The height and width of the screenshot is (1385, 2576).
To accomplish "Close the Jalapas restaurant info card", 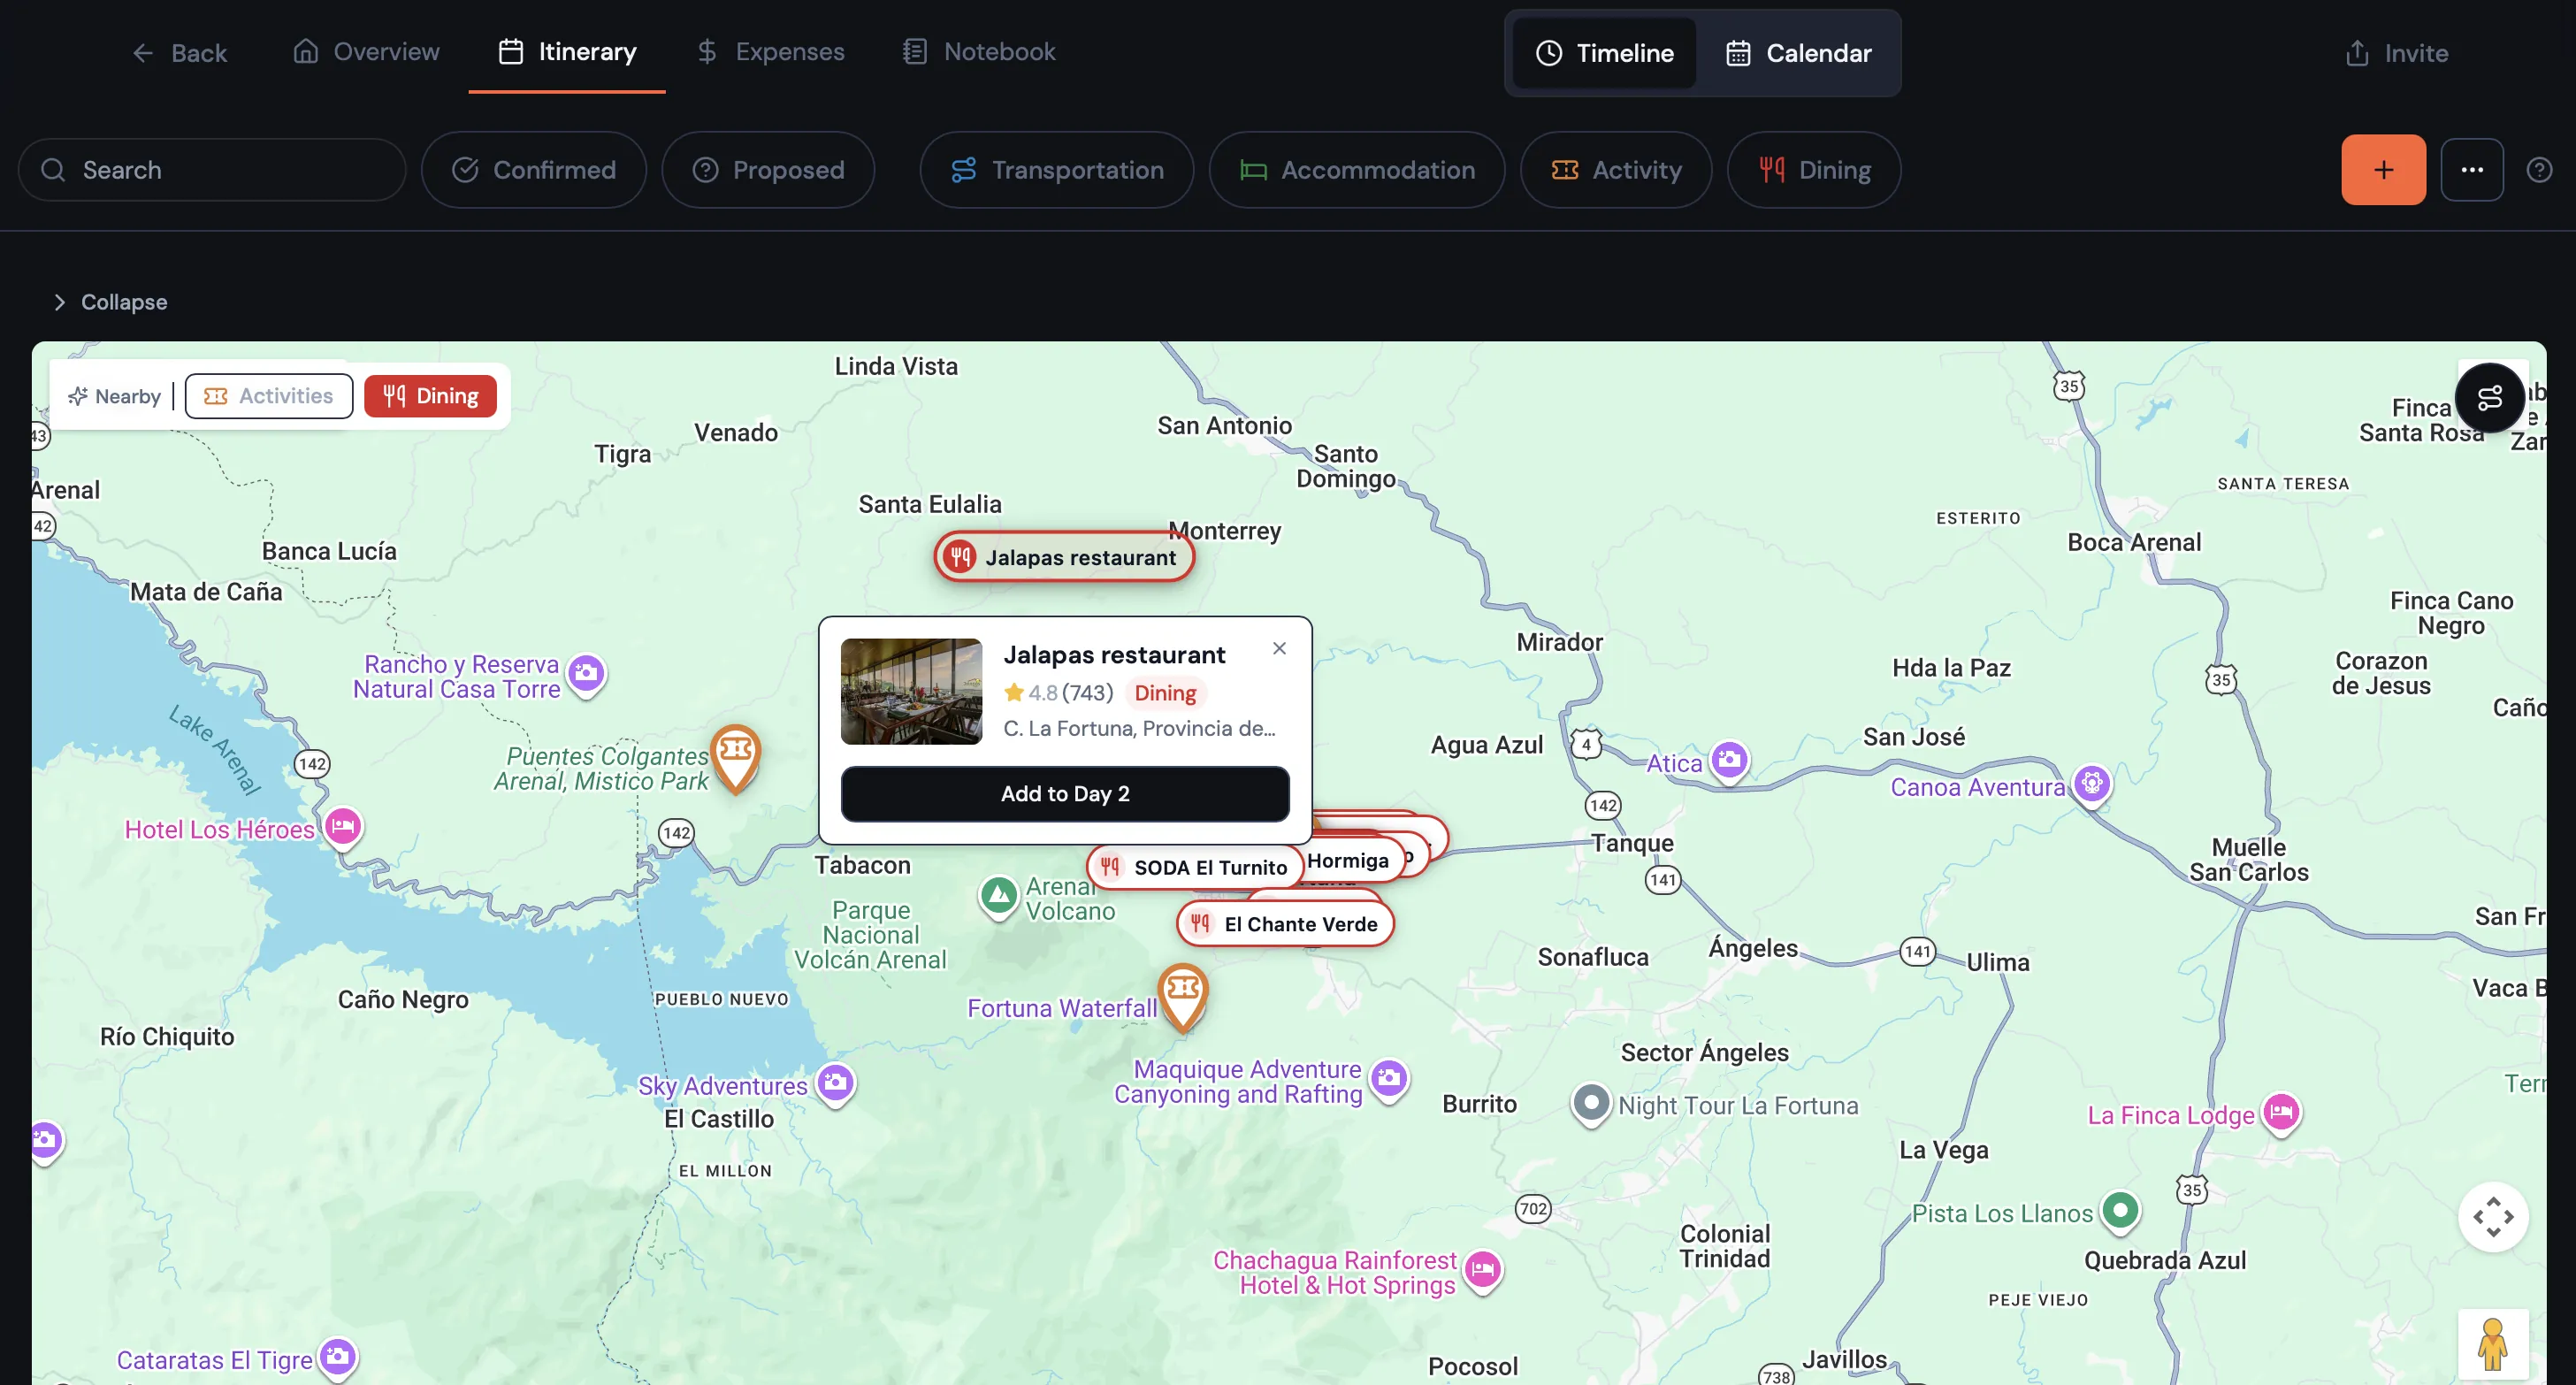I will [1279, 648].
